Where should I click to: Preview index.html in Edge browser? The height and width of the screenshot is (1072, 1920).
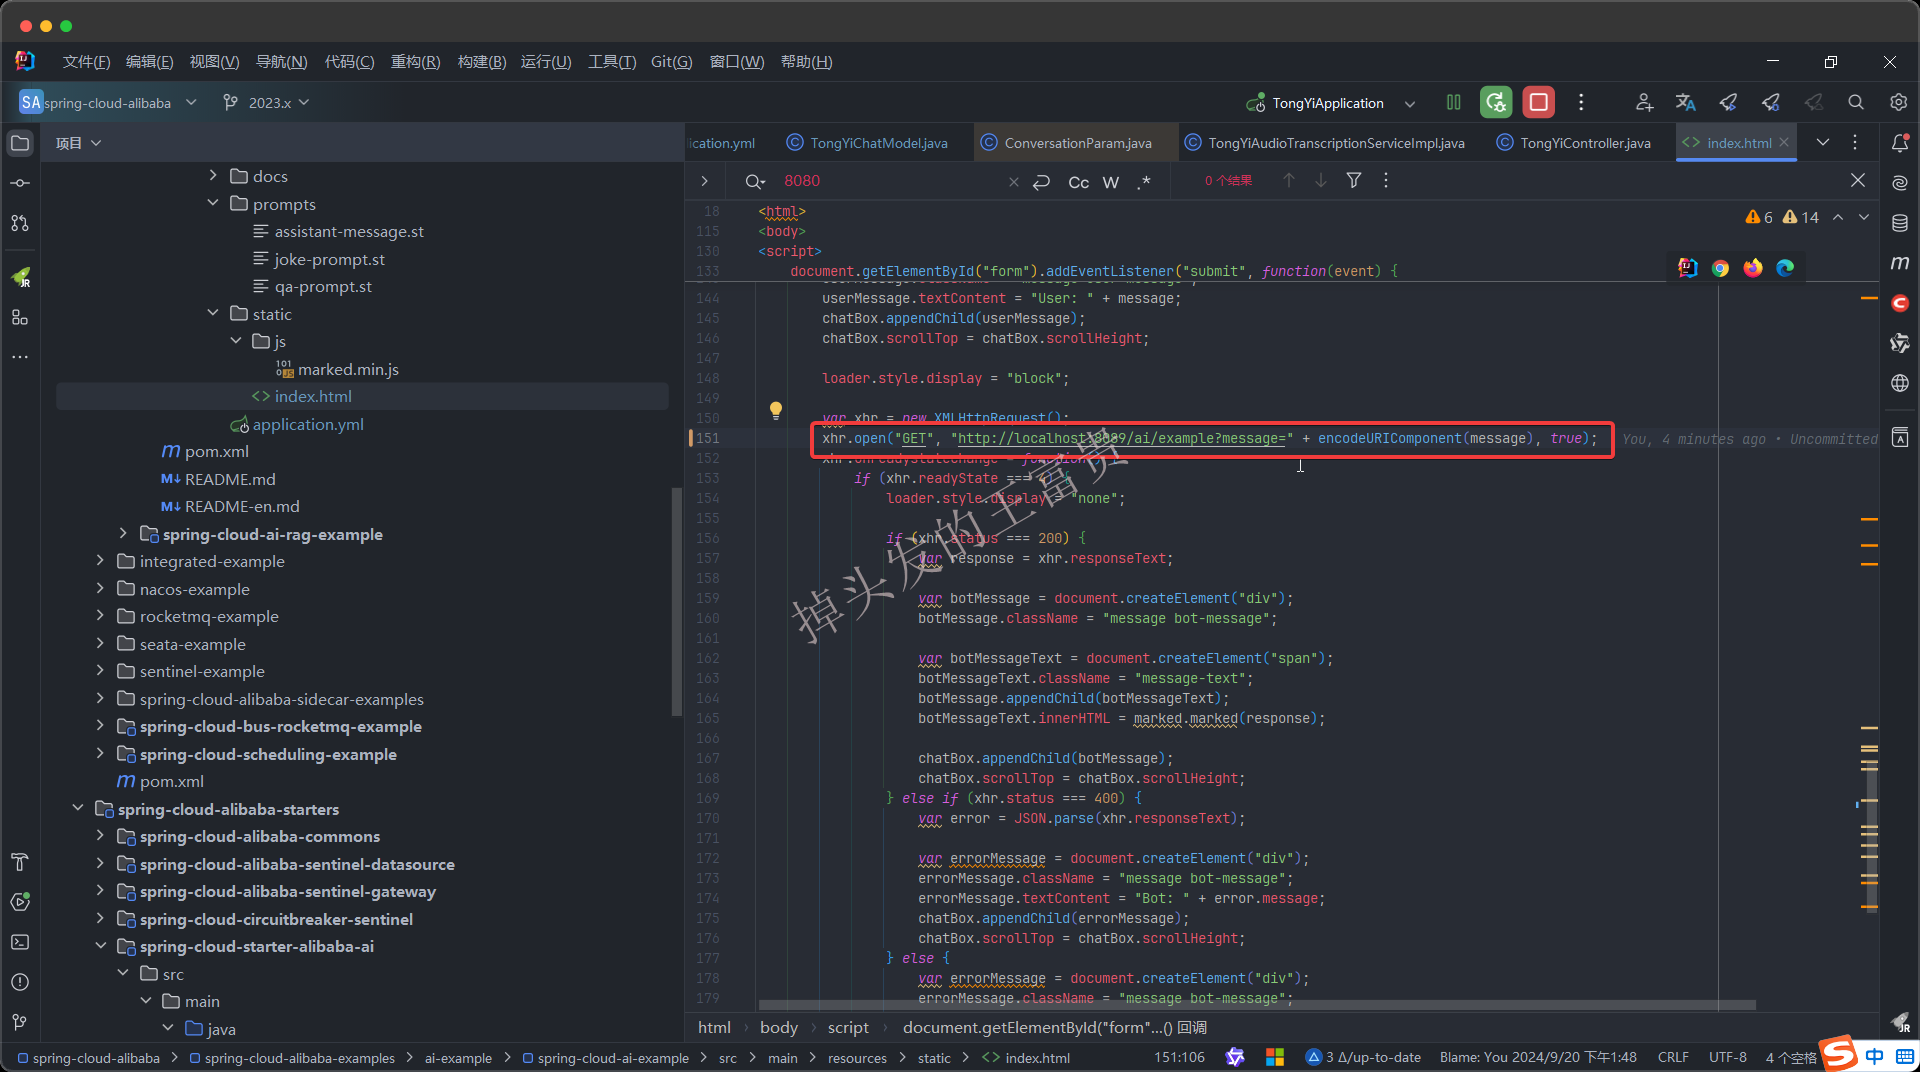1785,268
